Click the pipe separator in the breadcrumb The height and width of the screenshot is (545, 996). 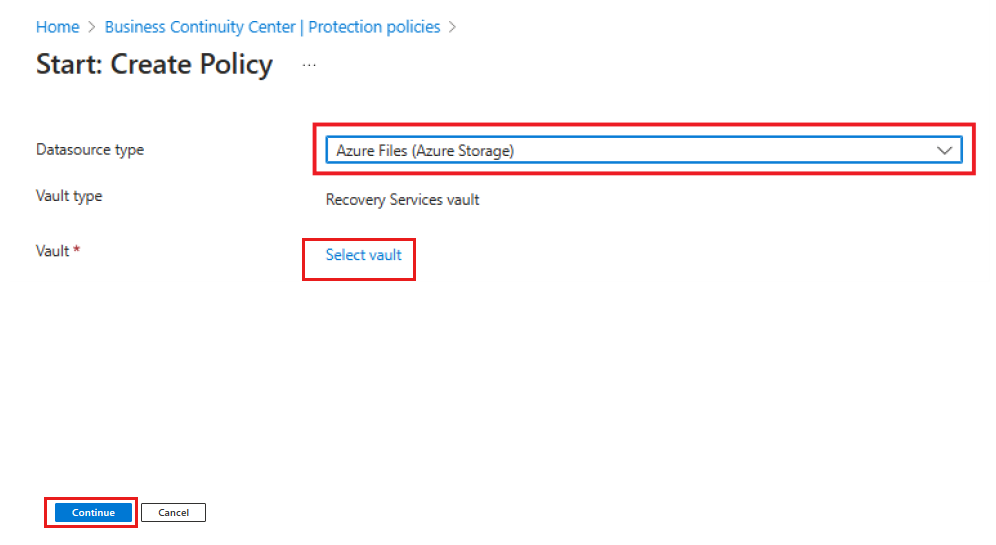coord(302,27)
